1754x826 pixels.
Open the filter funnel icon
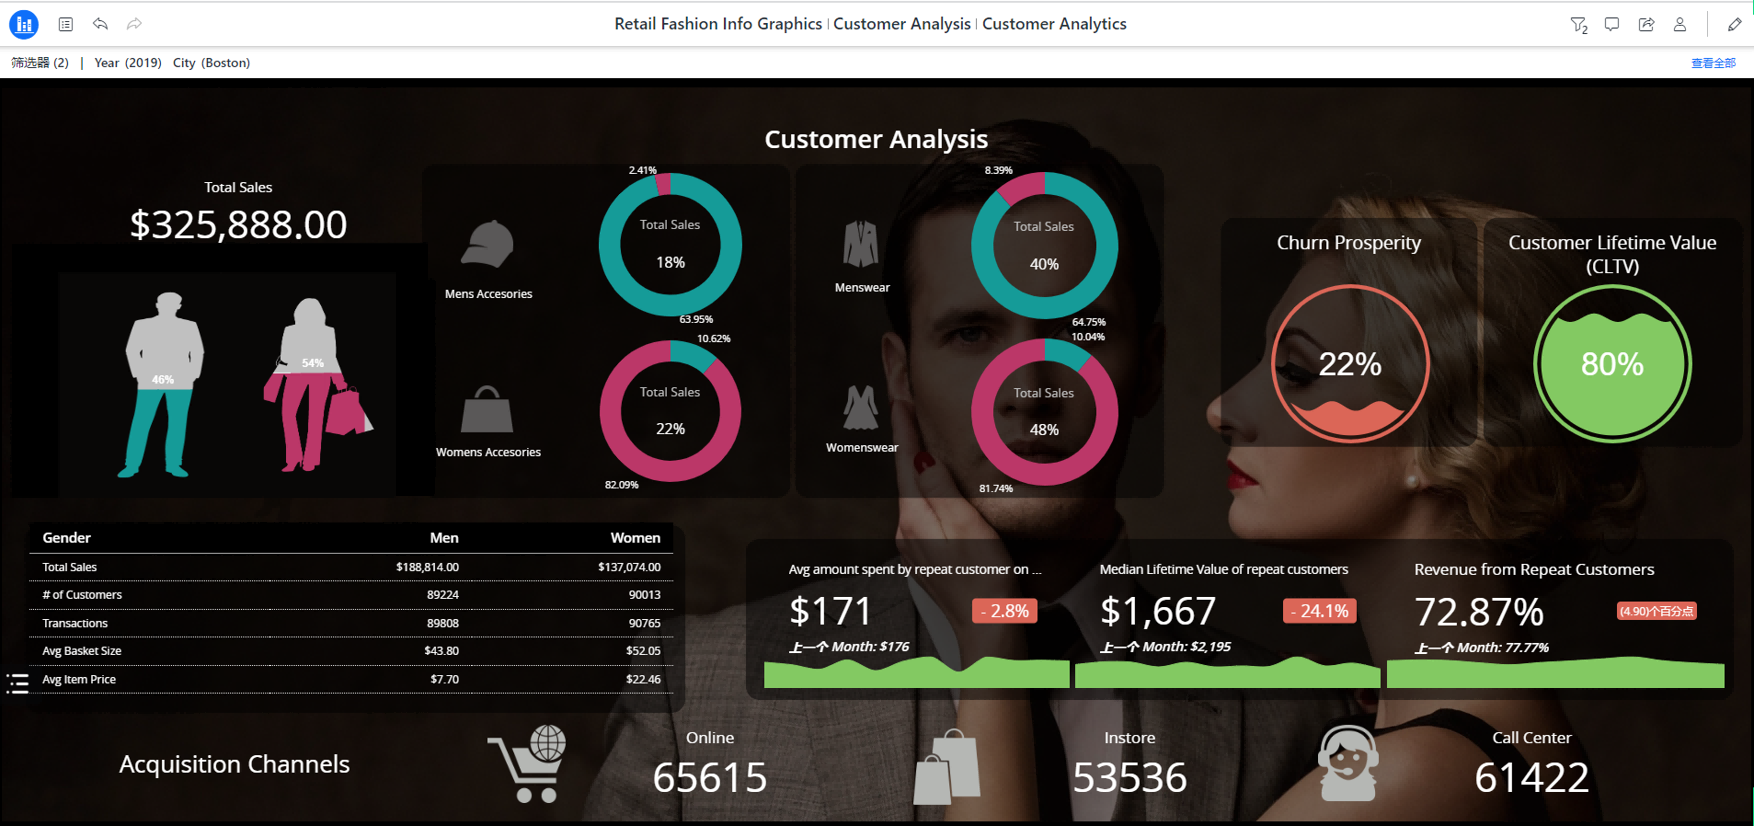coord(1579,25)
